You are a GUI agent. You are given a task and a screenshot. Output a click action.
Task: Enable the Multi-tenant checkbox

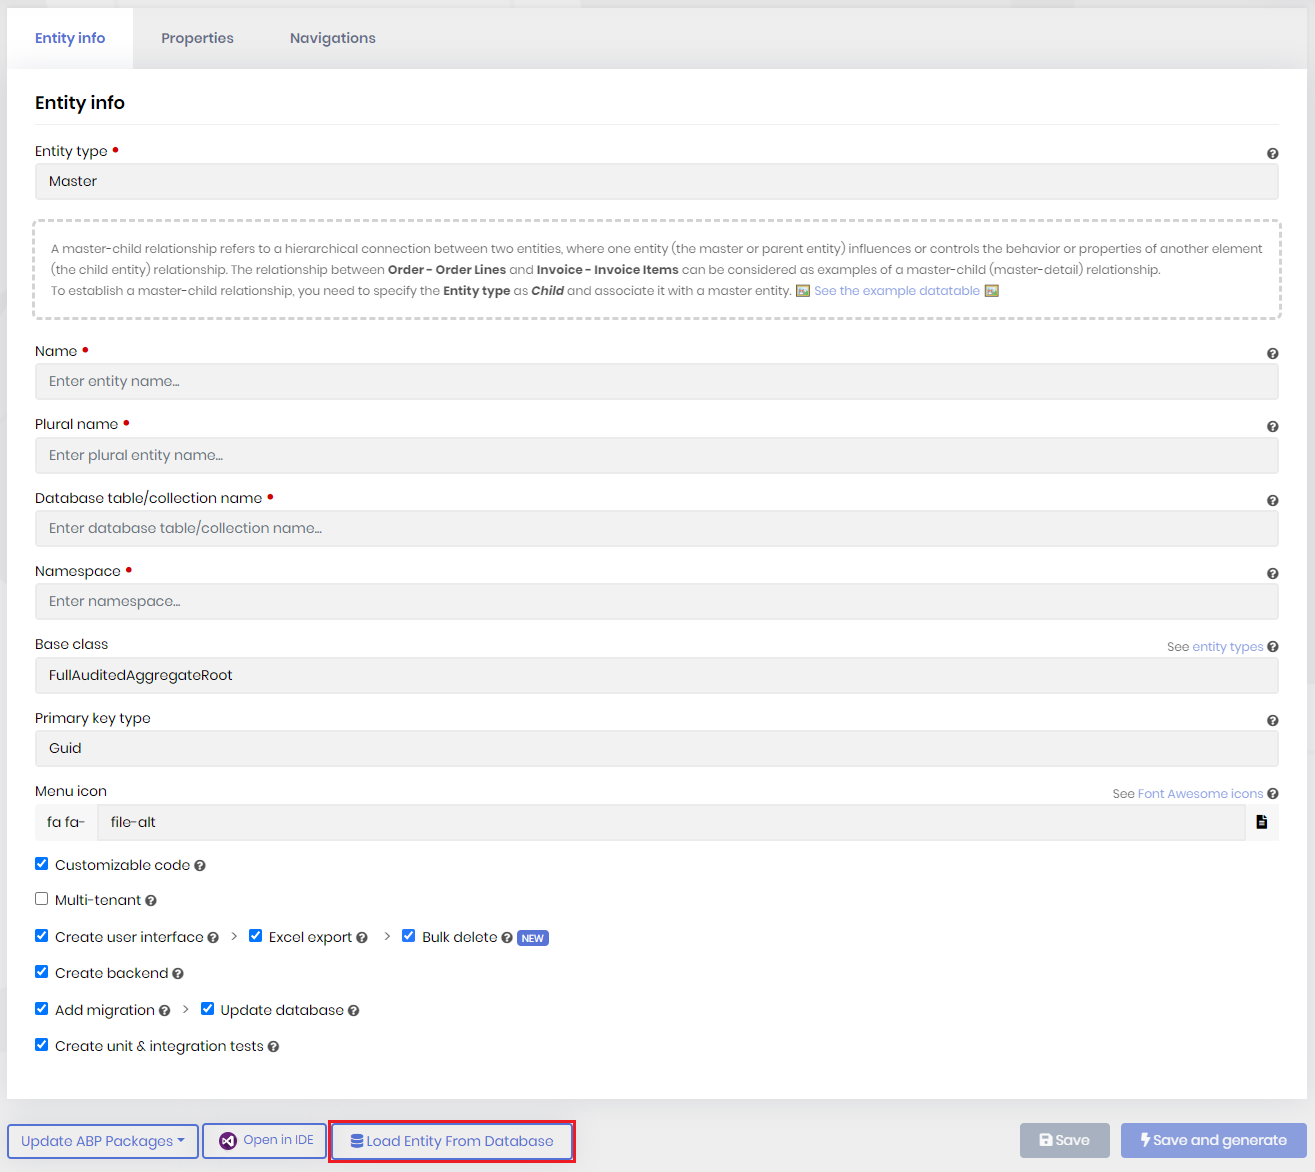41,898
